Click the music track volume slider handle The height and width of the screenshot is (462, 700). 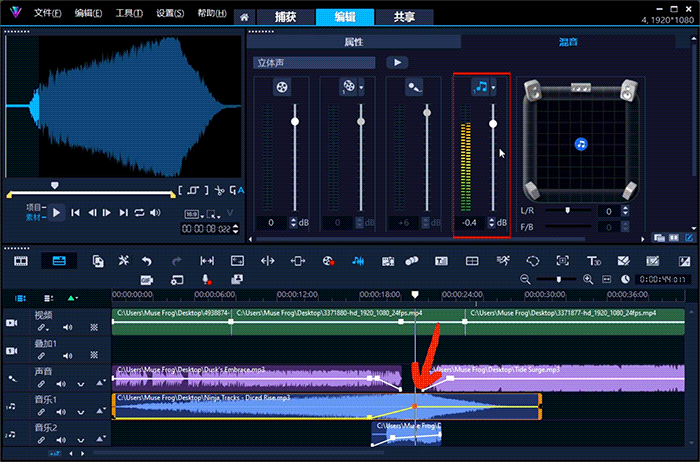[492, 122]
